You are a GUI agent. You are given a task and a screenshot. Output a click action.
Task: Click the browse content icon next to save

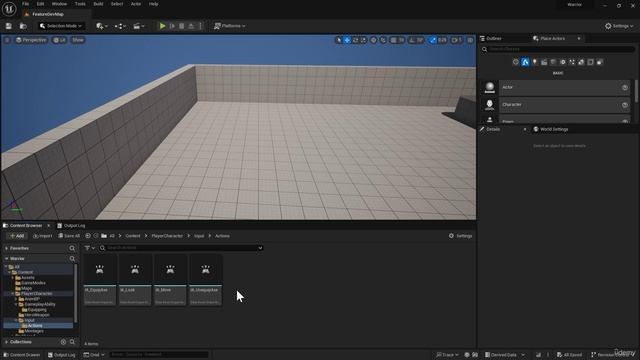point(23,26)
